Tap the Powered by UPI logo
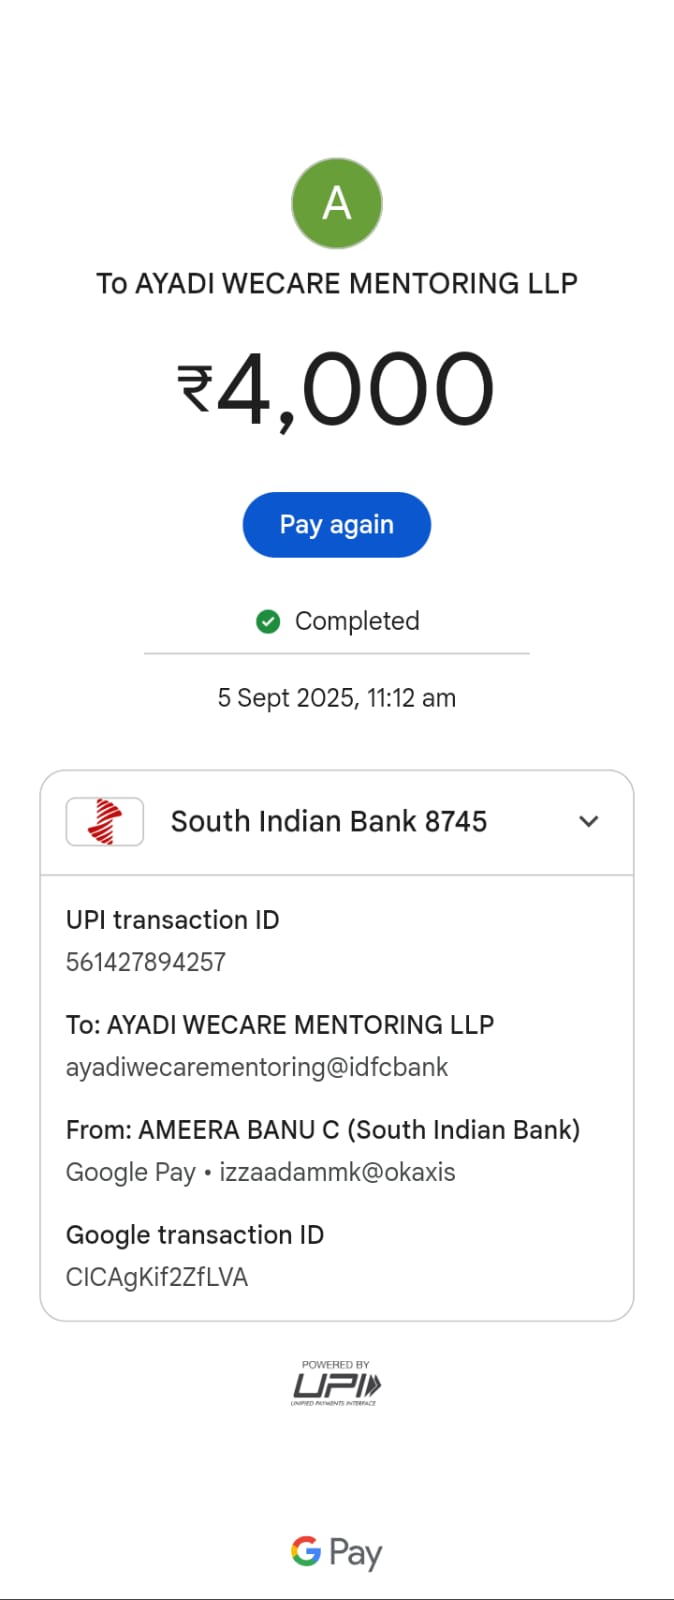 pyautogui.click(x=336, y=1384)
